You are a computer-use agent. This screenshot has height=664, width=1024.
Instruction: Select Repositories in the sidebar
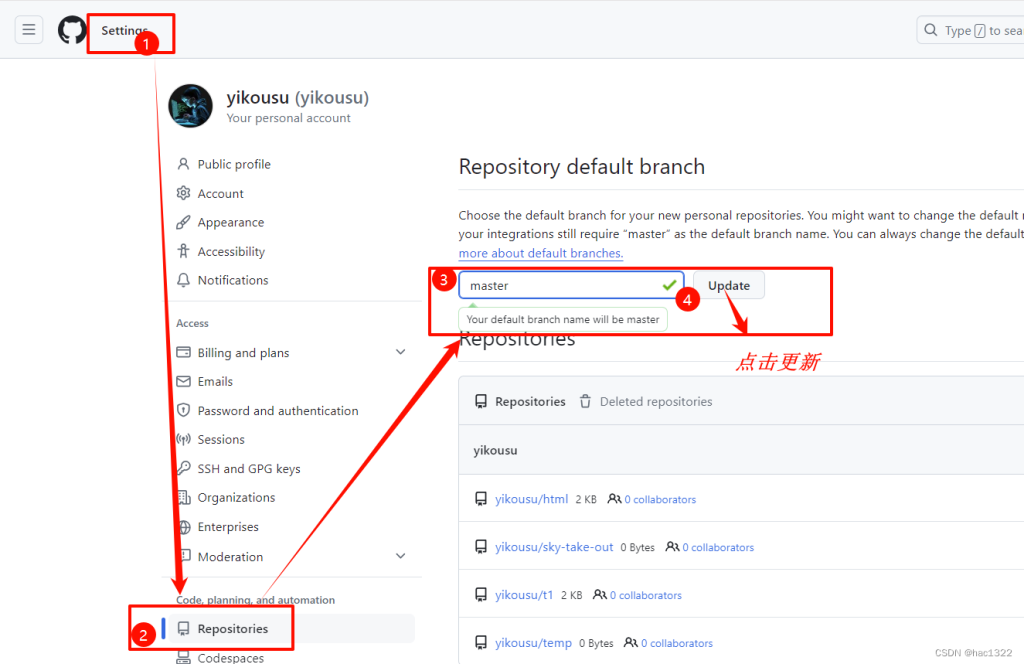click(x=232, y=628)
